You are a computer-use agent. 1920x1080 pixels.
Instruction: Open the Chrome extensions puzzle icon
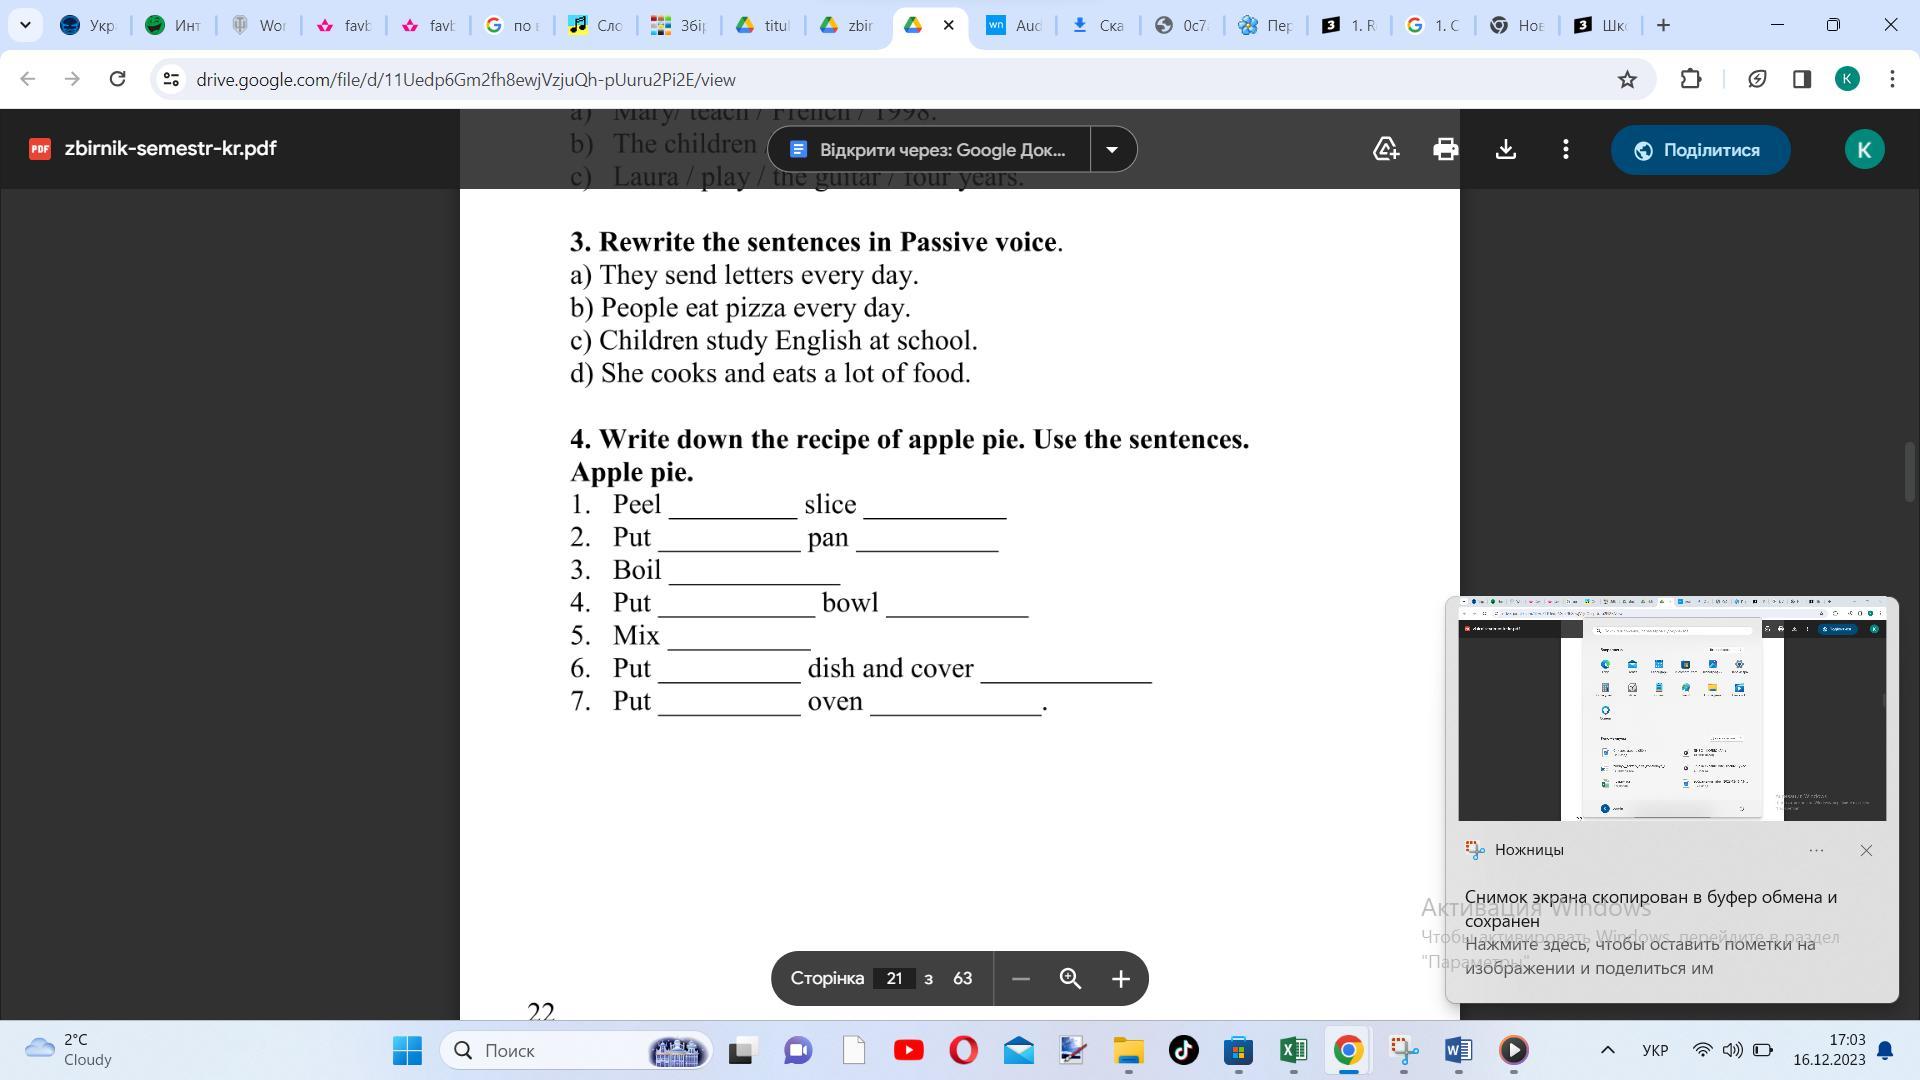point(1690,79)
